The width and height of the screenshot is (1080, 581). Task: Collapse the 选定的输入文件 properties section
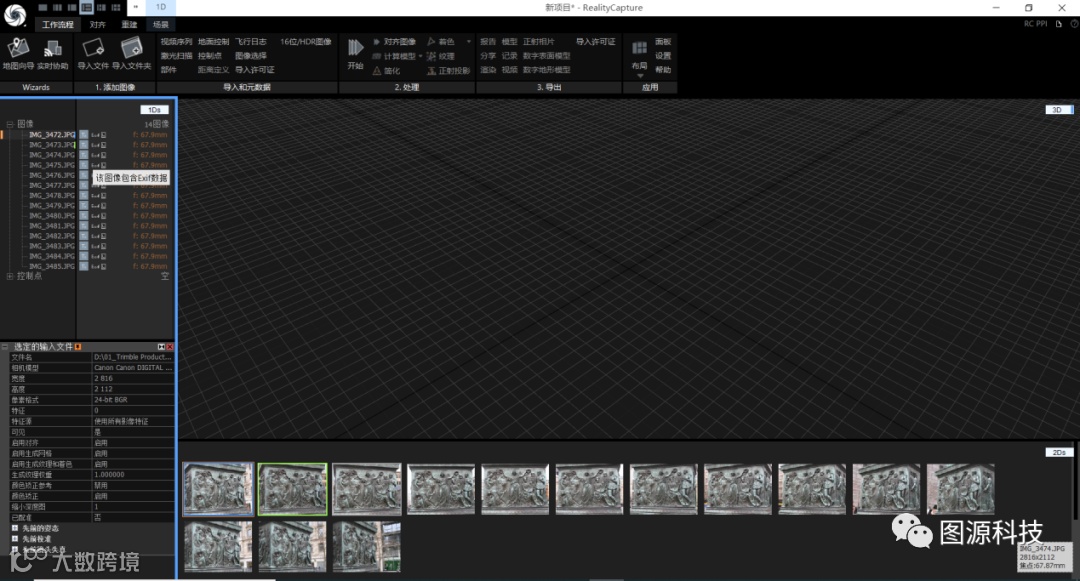click(x=5, y=347)
